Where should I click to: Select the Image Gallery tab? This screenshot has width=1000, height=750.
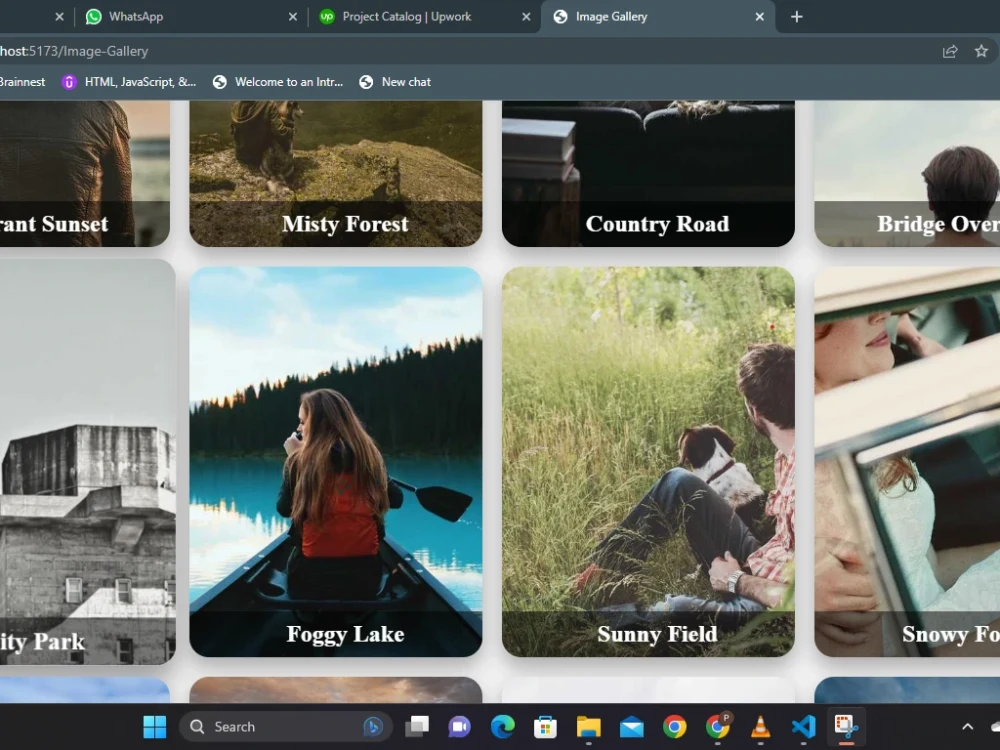click(657, 17)
